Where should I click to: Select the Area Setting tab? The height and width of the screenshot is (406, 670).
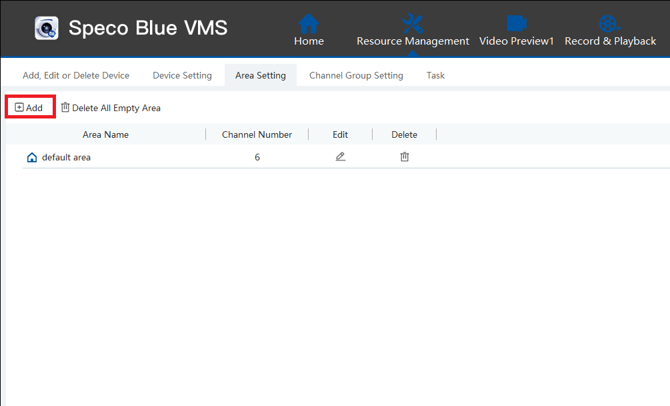[x=260, y=76]
